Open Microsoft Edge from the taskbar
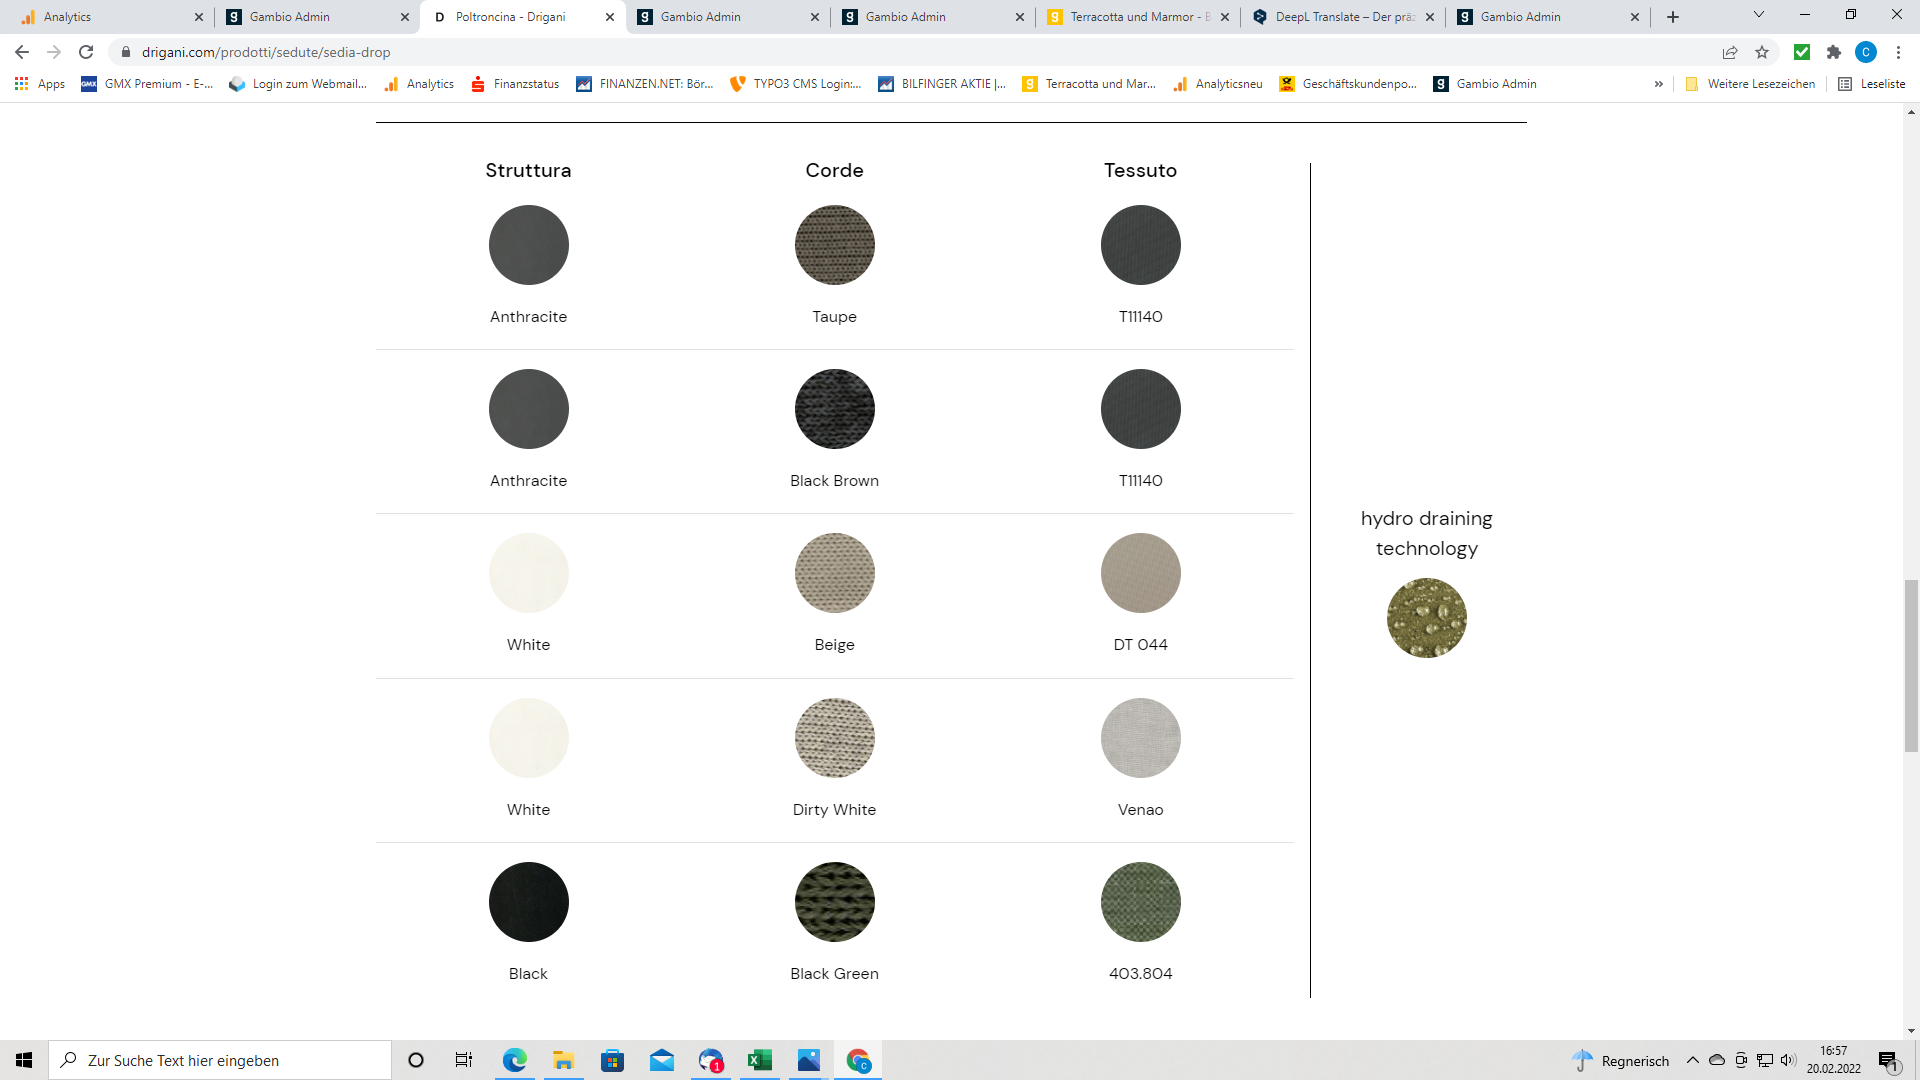This screenshot has height=1080, width=1920. click(x=514, y=1060)
